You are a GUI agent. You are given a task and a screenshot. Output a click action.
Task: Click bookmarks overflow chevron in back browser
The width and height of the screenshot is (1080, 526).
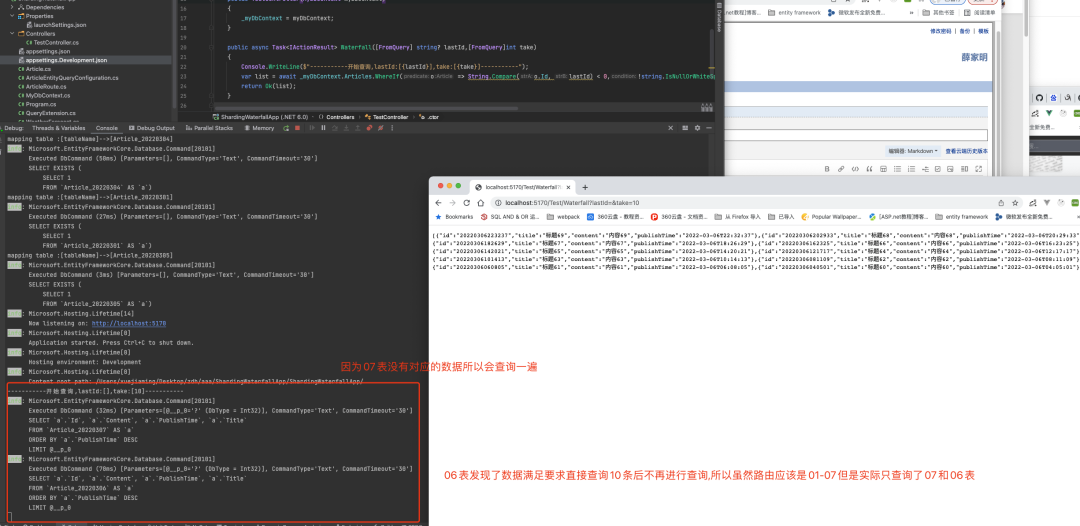pos(911,12)
